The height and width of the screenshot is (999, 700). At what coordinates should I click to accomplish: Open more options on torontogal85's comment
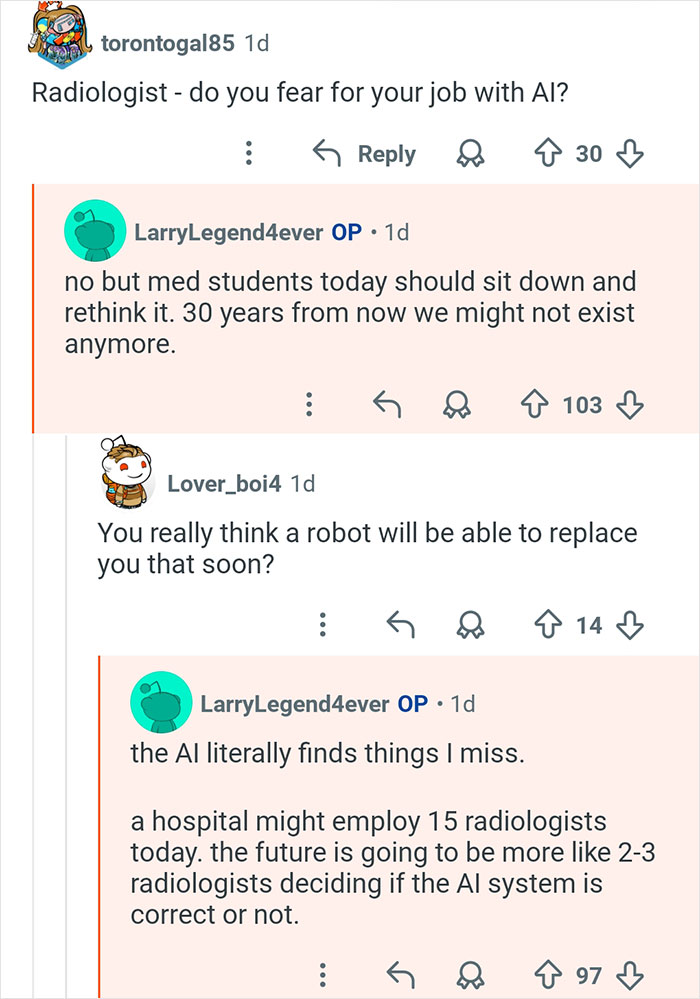(x=248, y=154)
